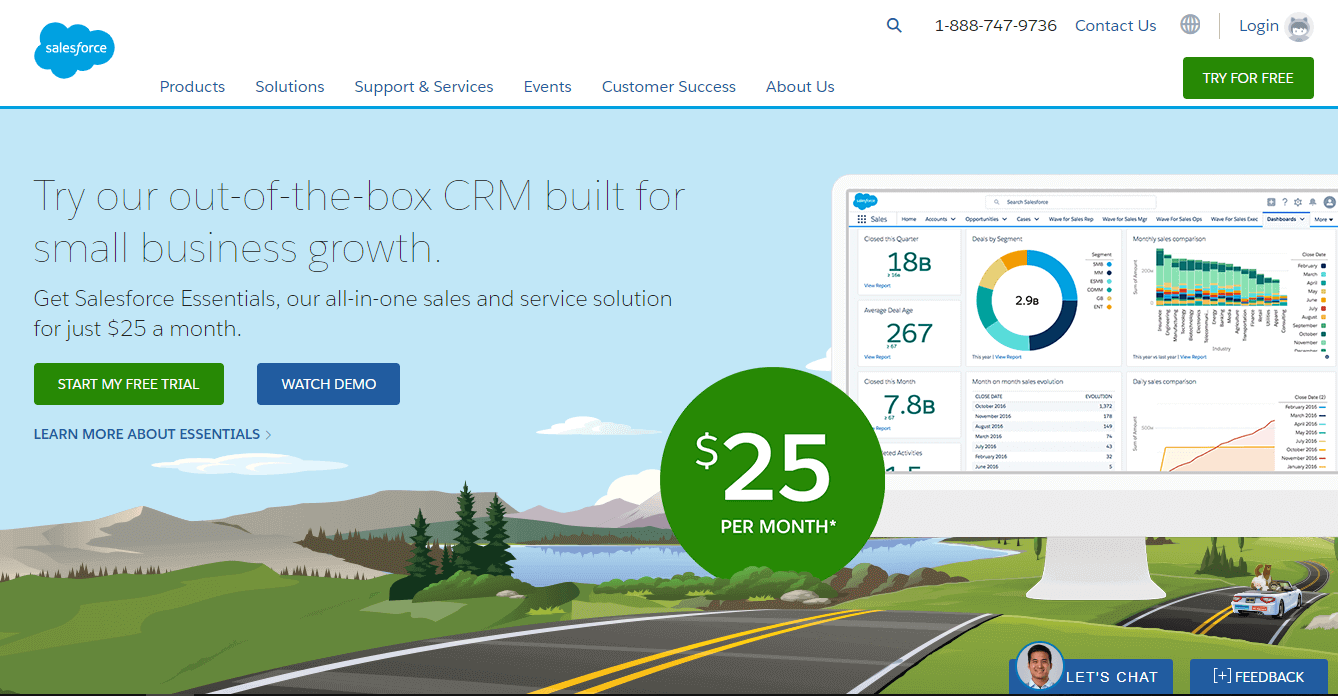The height and width of the screenshot is (696, 1338).
Task: Click the '7.8B' Closed this Month value
Action: click(x=909, y=405)
